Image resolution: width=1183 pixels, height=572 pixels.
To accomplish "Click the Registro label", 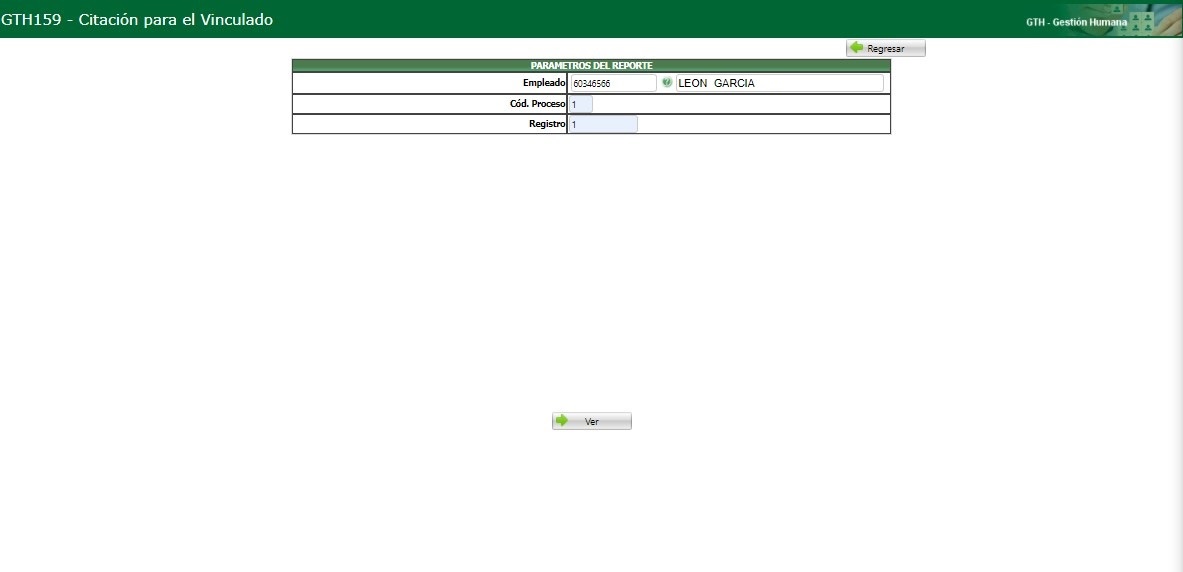I will [547, 124].
